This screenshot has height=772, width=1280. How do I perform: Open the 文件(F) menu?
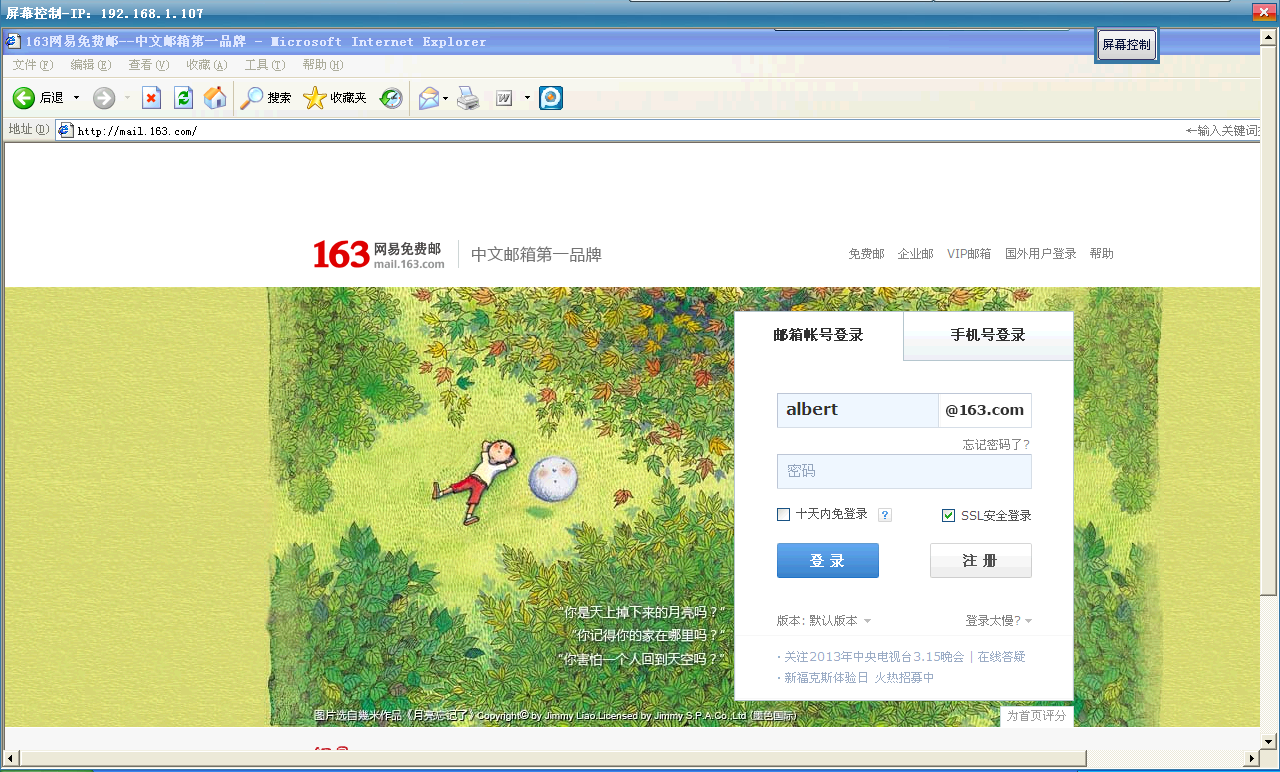point(33,65)
